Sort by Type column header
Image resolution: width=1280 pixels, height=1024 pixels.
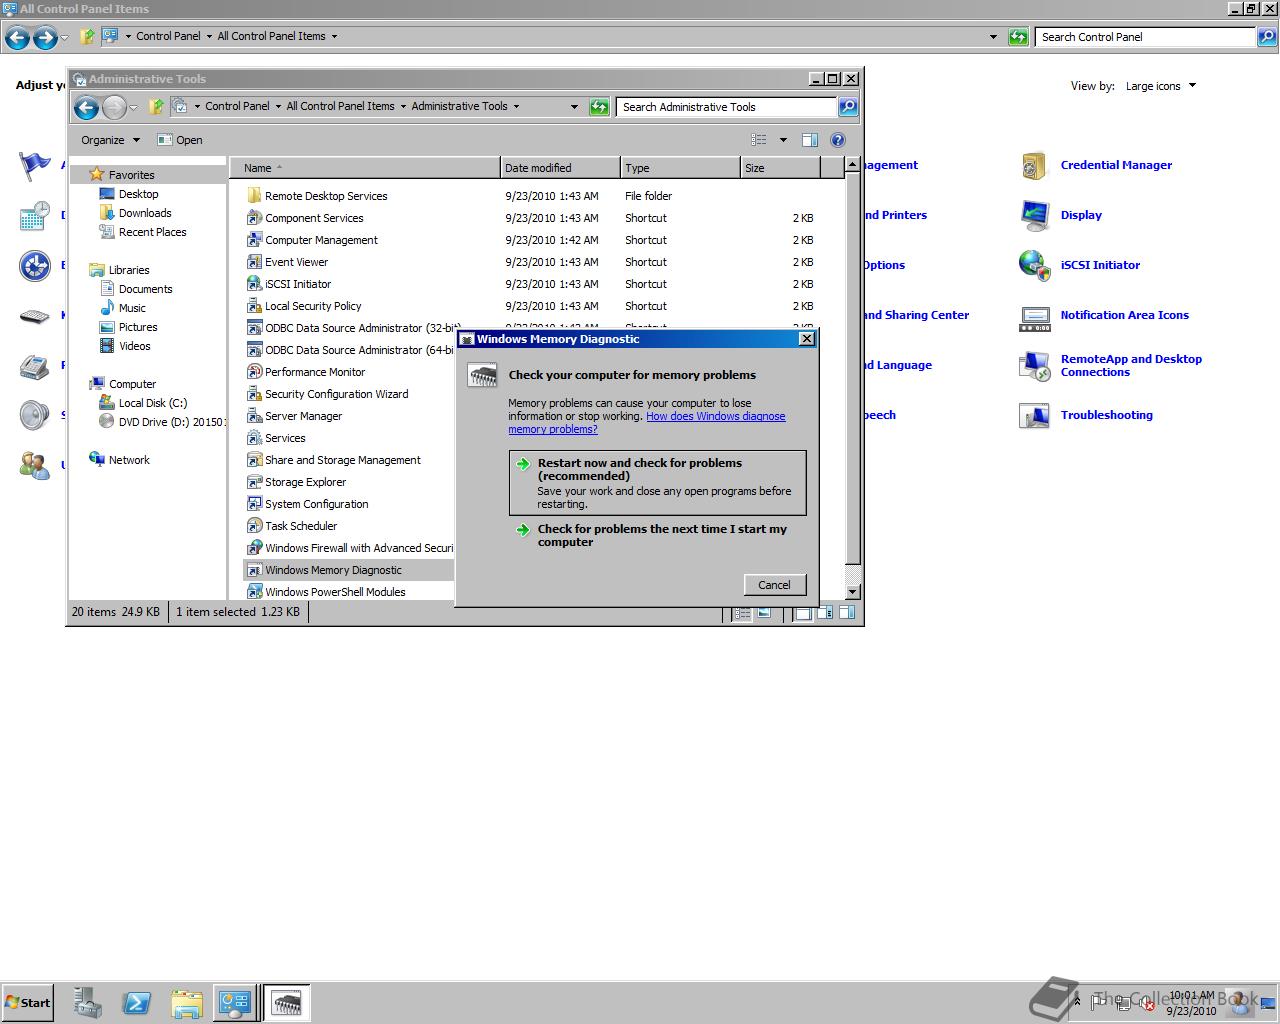[x=680, y=168]
